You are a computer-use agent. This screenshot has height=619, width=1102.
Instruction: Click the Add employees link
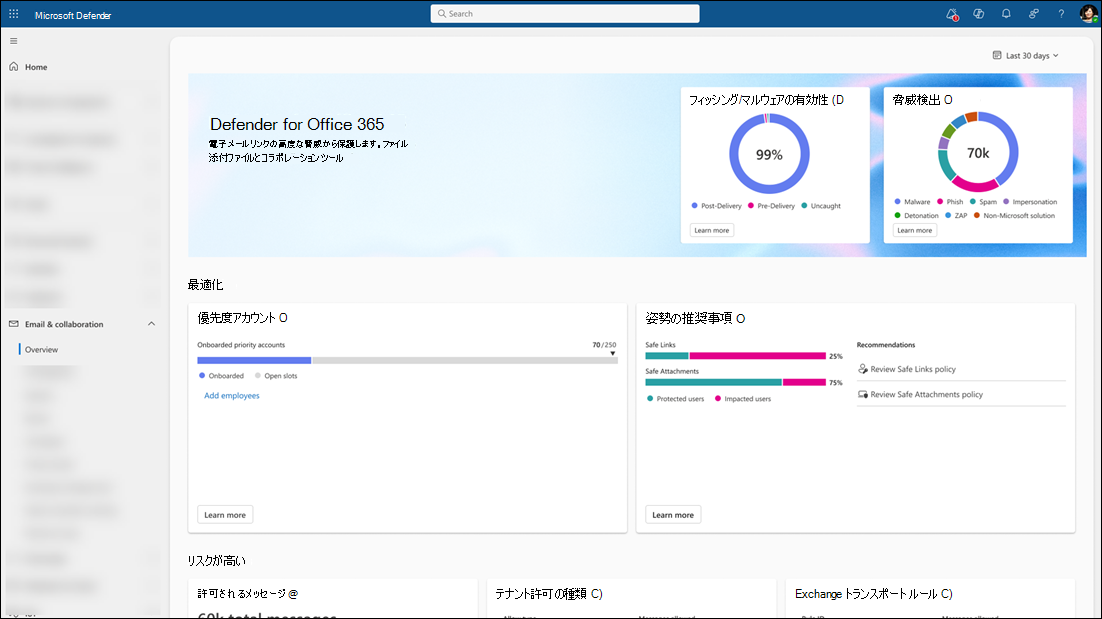point(232,396)
